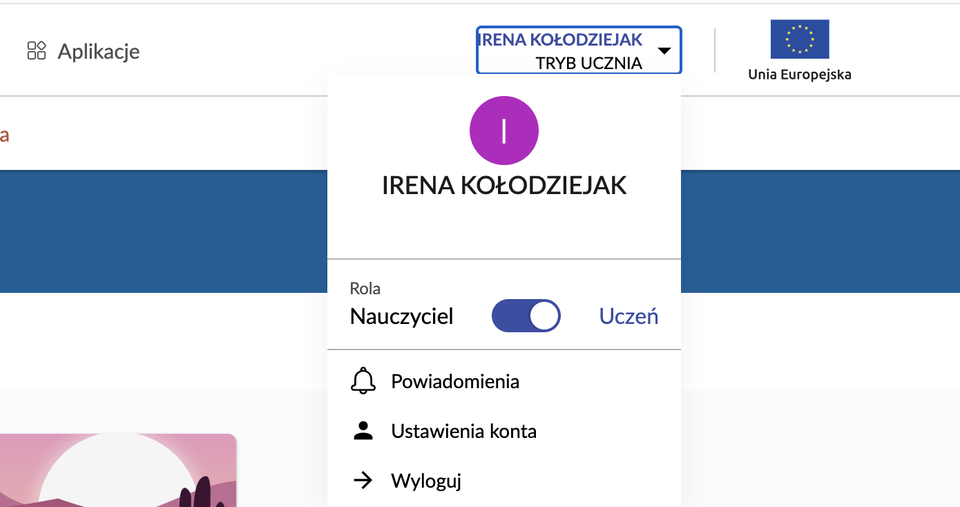Click the European Union flag icon
The image size is (960, 507).
[799, 39]
